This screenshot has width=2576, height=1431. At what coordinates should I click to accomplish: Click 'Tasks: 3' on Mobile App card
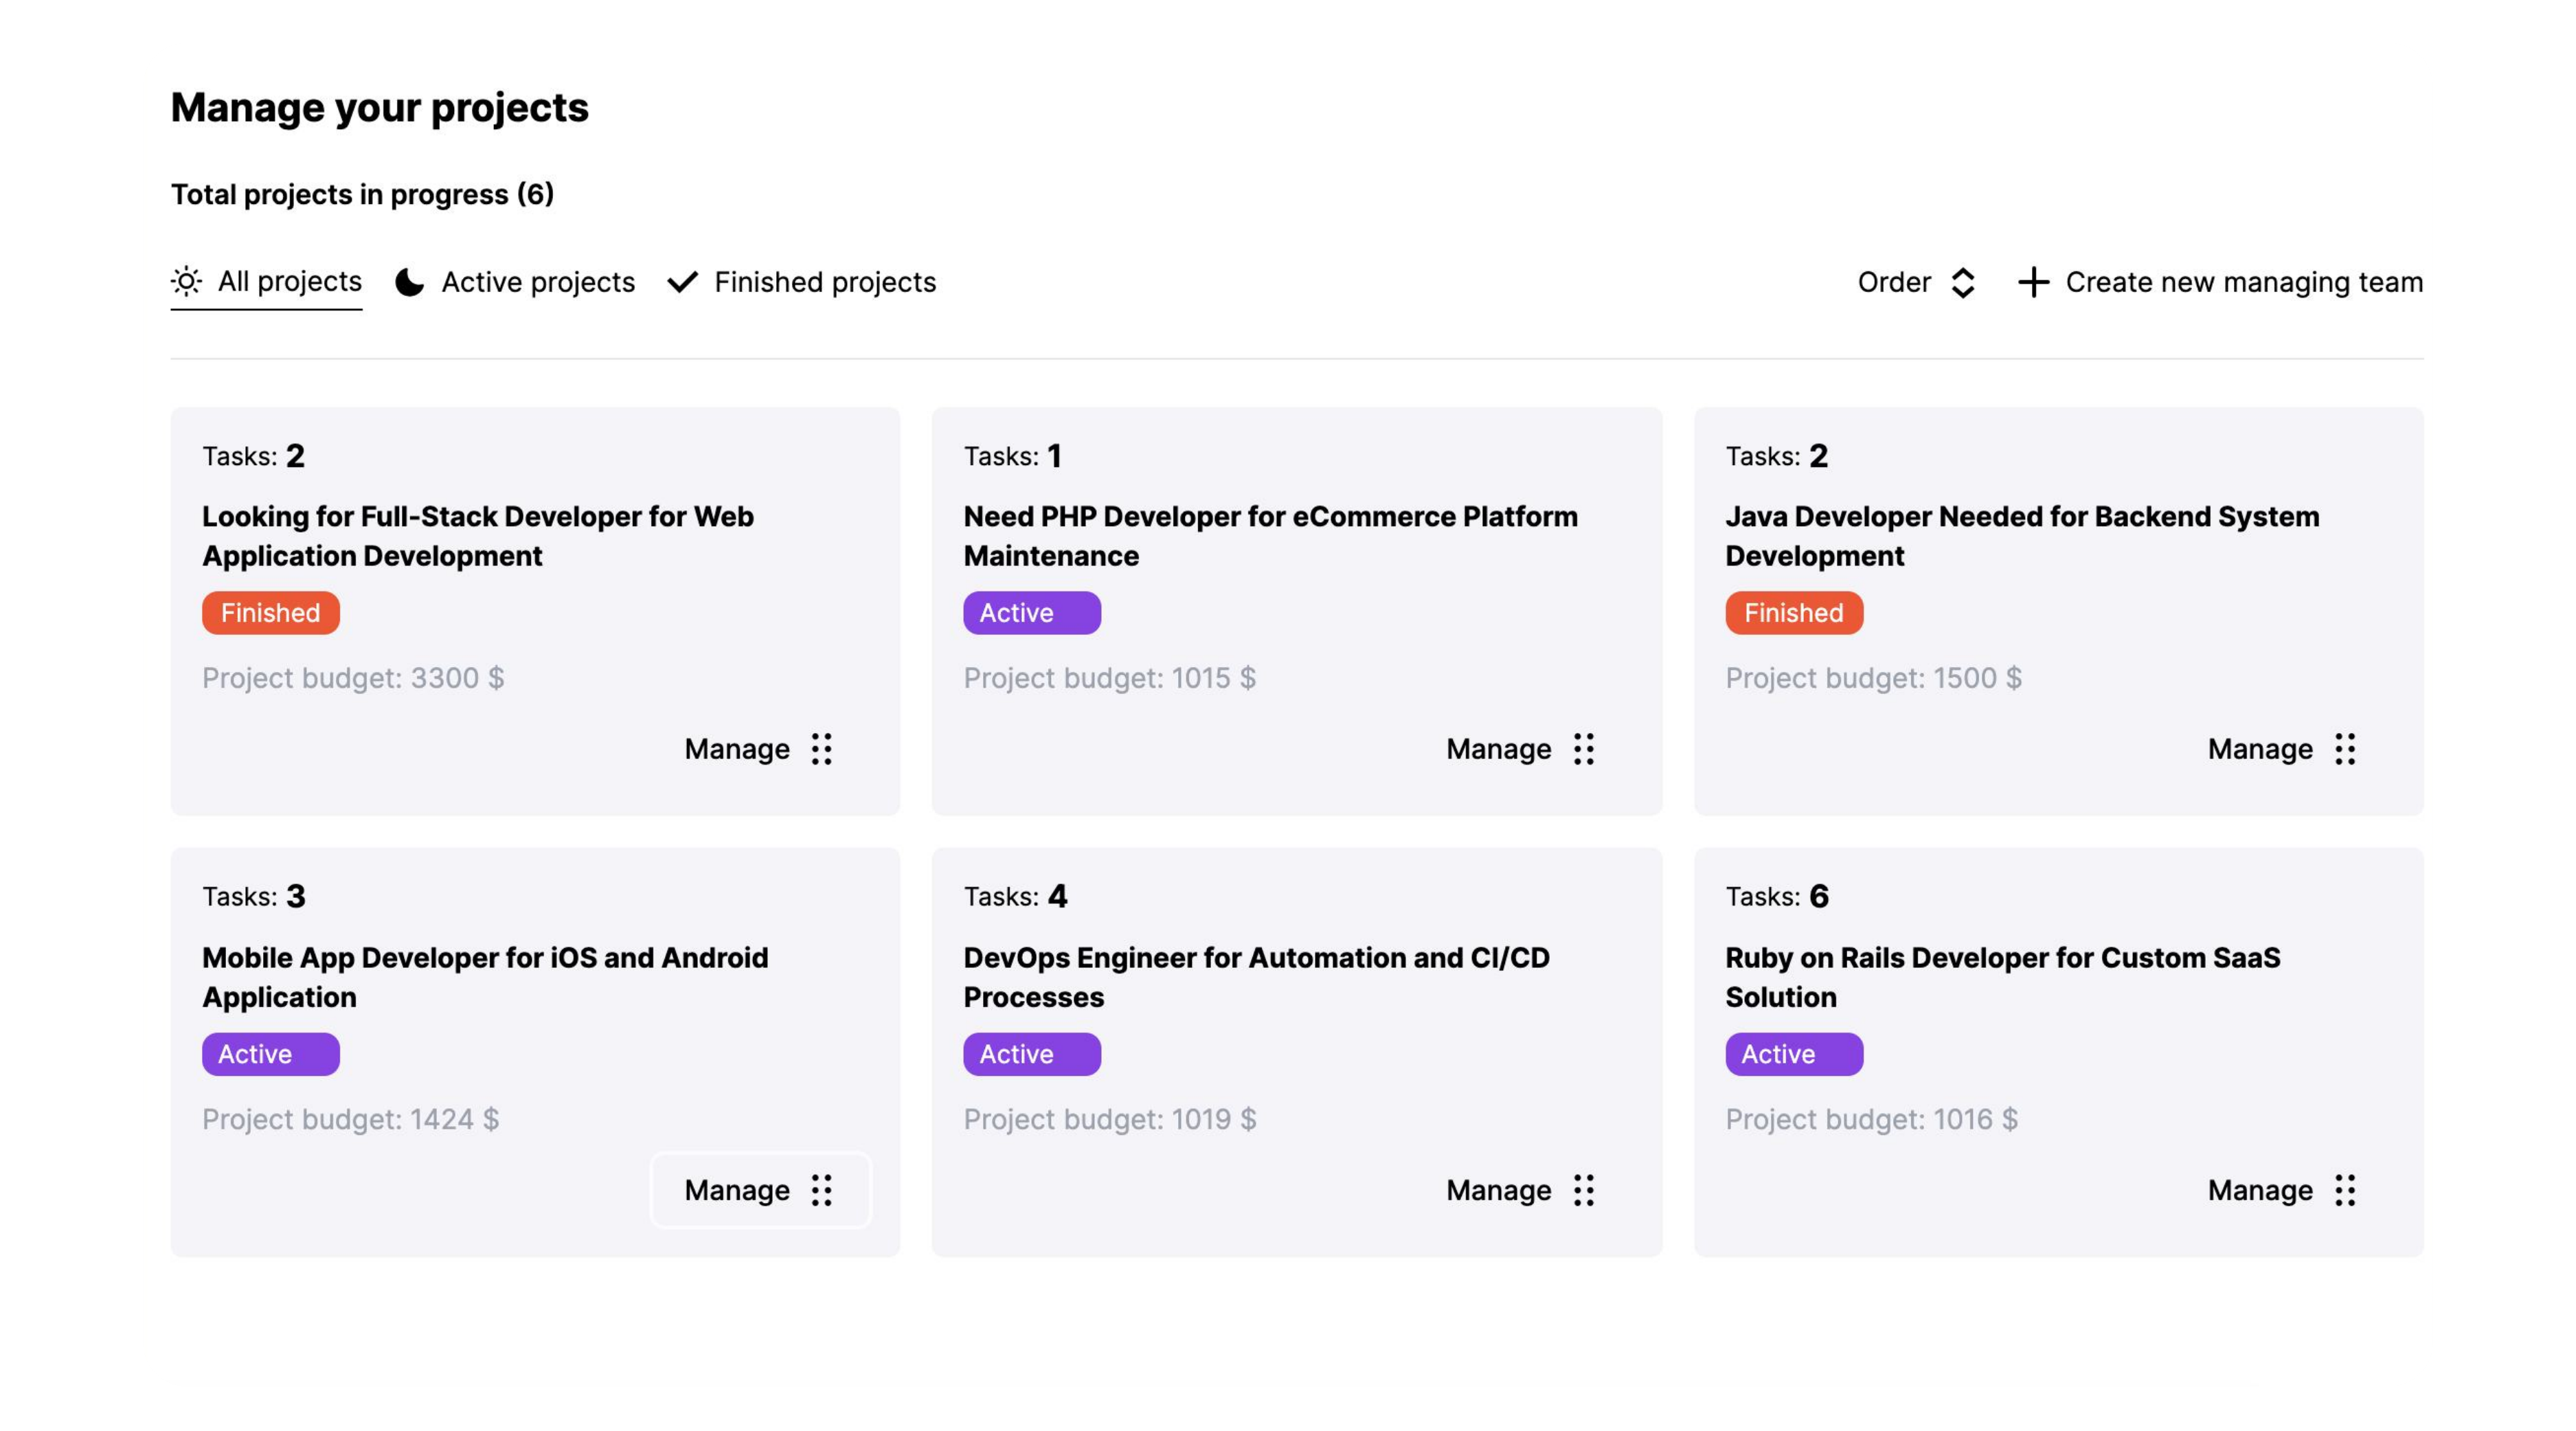(254, 897)
